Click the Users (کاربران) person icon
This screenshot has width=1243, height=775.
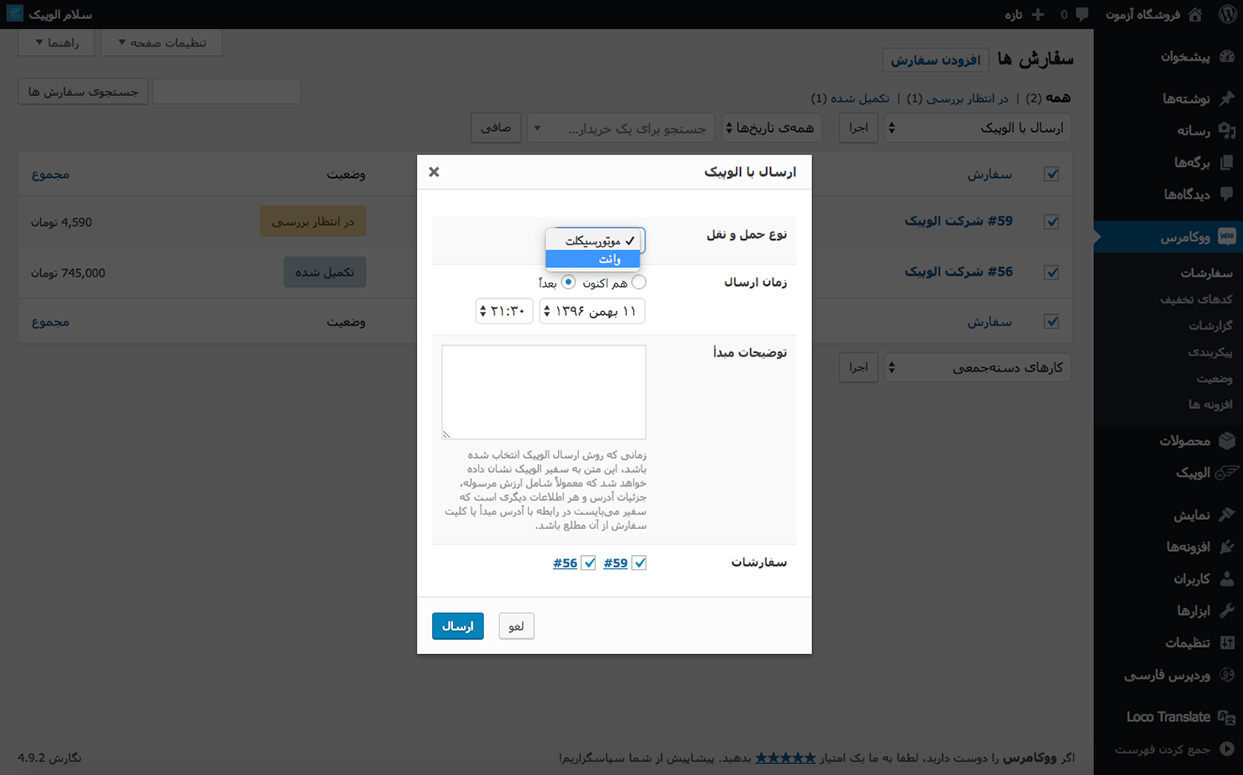coord(1227,579)
